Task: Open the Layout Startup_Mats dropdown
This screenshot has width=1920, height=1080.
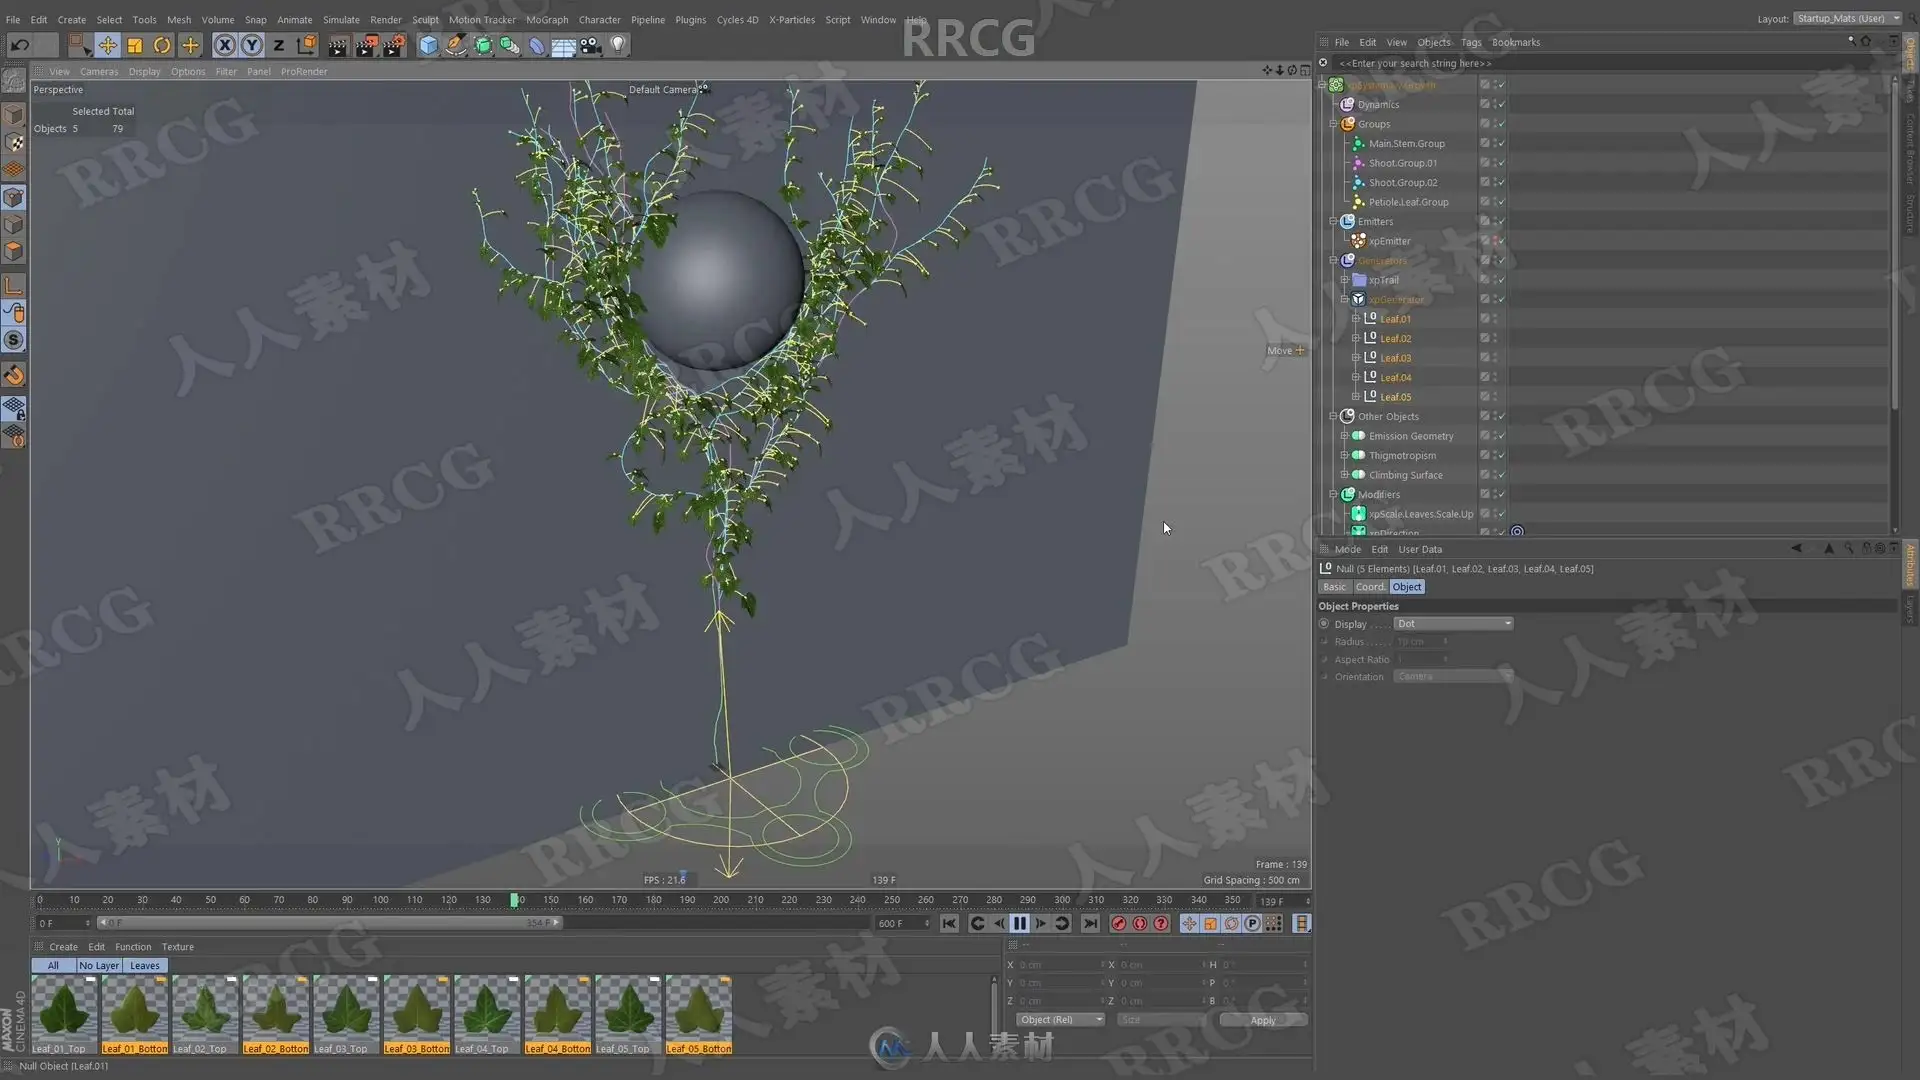Action: pyautogui.click(x=1847, y=18)
